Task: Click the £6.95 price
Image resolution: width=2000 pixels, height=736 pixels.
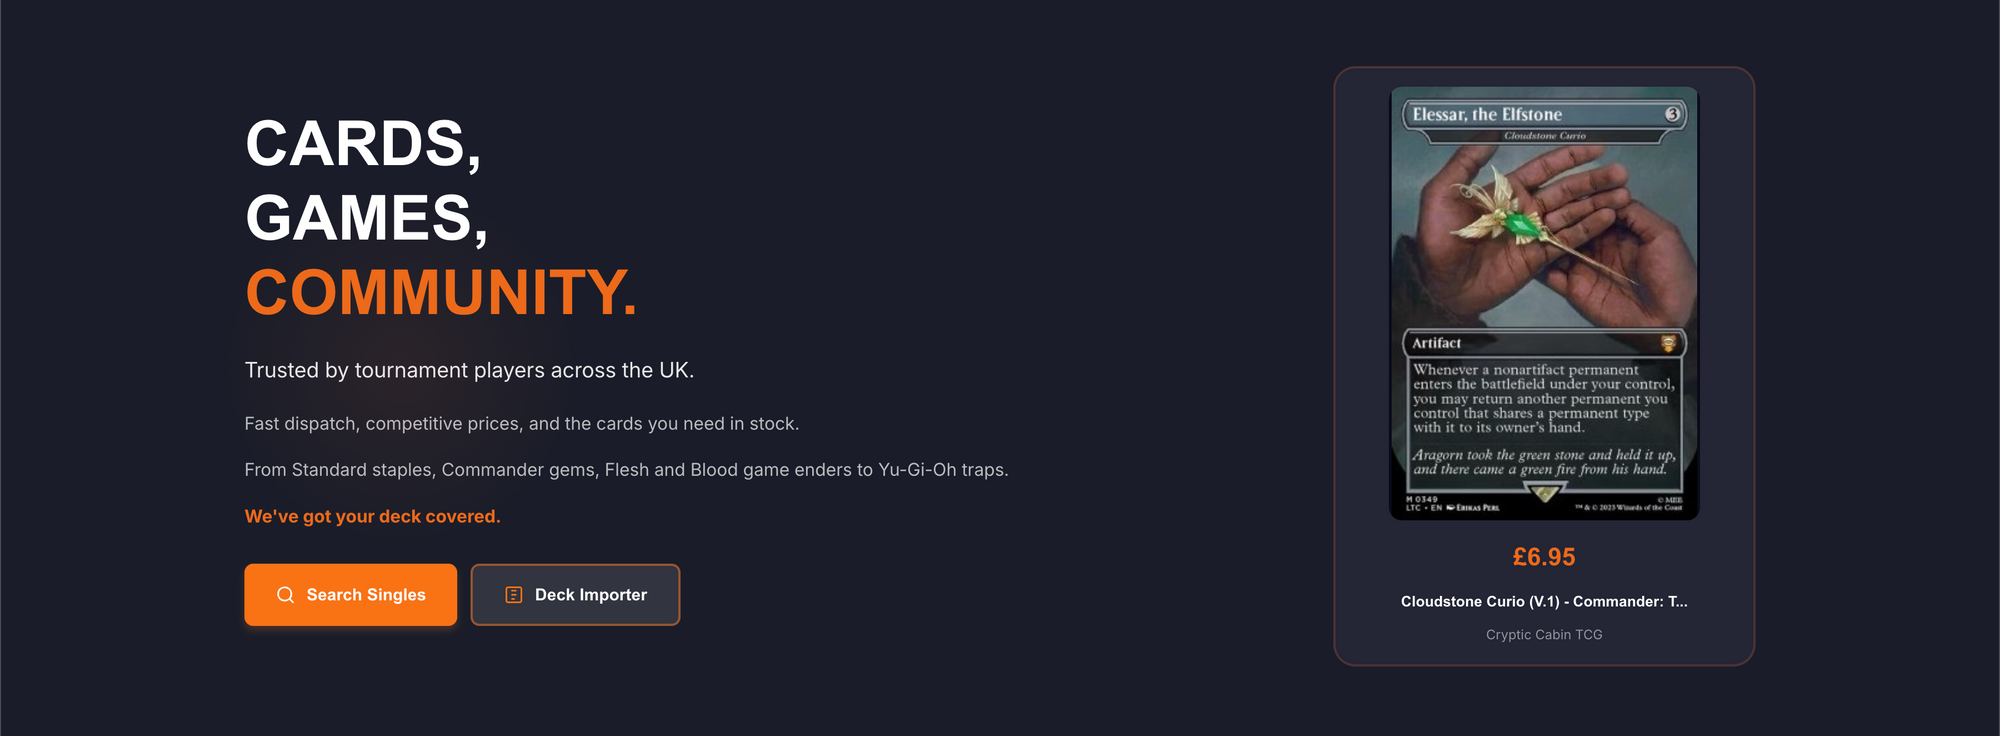Action: point(1543,557)
